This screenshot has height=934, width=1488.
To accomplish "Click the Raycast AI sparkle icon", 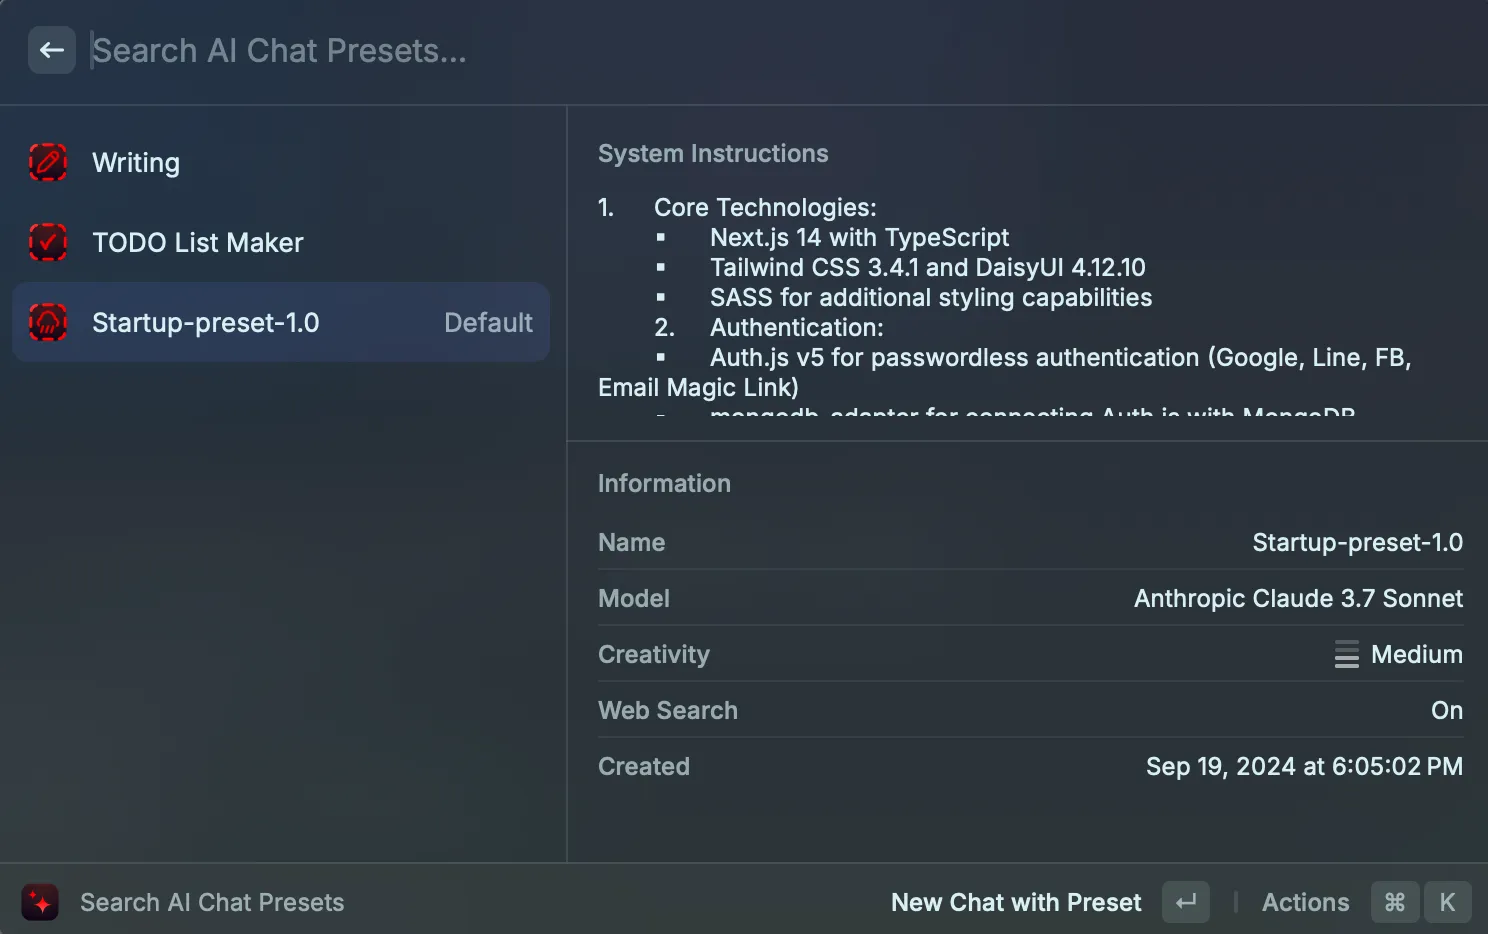I will pos(40,902).
